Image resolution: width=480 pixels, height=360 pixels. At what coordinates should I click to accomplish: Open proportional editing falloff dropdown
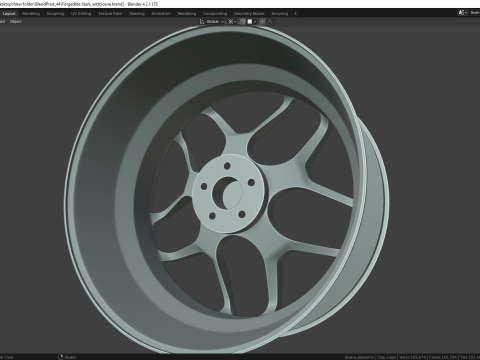(x=271, y=22)
